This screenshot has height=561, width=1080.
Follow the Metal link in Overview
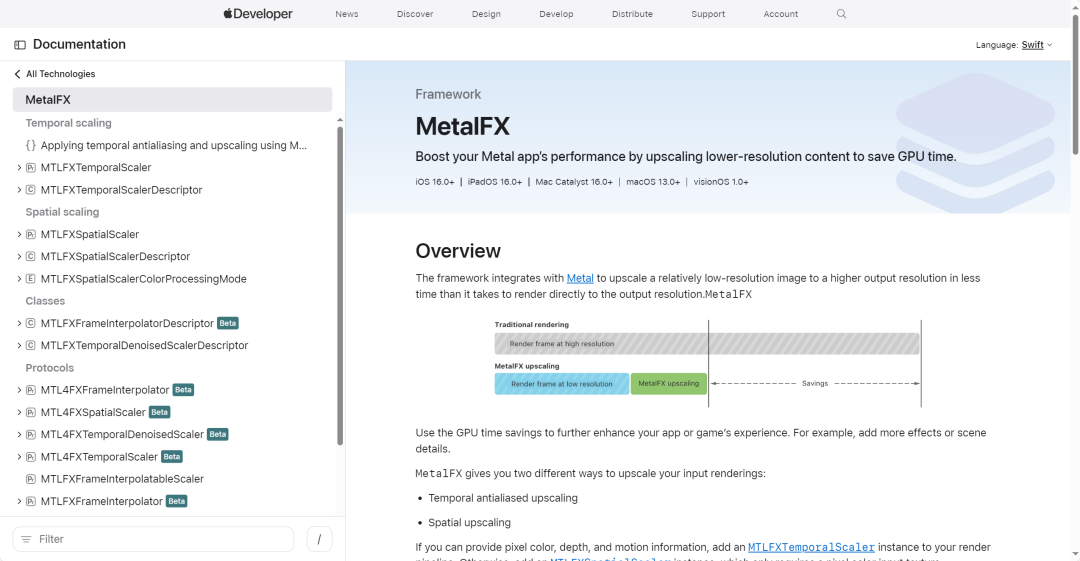click(580, 278)
